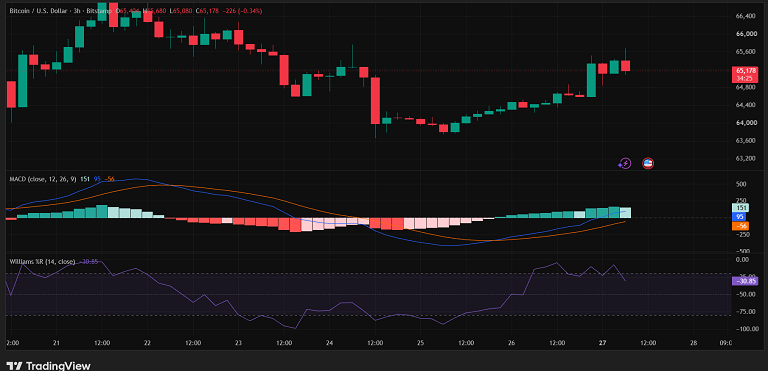Viewport: 768px width, 371px height.
Task: Click the 22 date label on time axis
Action: (x=147, y=343)
